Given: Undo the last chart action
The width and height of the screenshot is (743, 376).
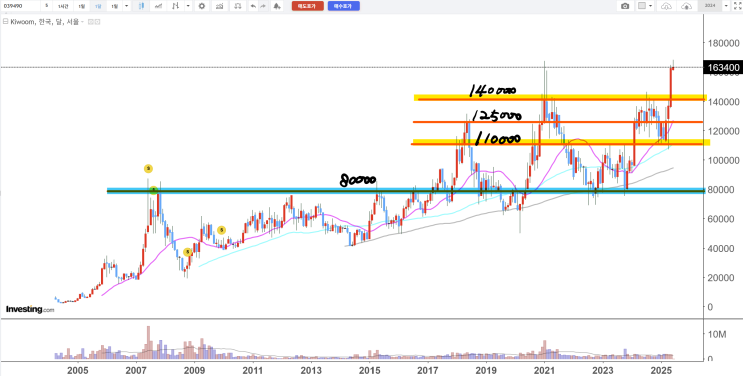Looking at the screenshot, I should [253, 6].
